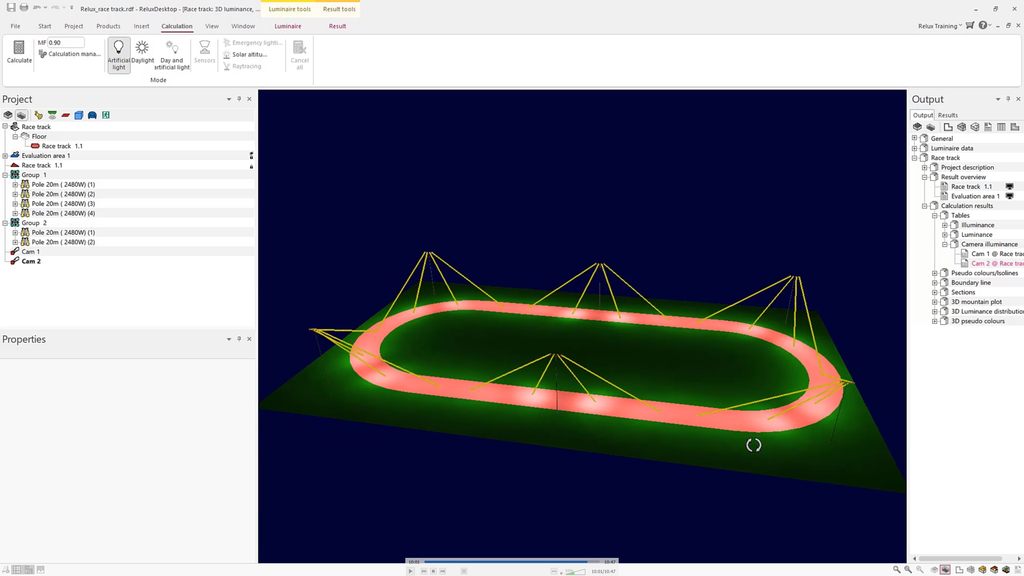Screen dimensions: 1024x576
Task: Click the Cancel all button
Action: pyautogui.click(x=300, y=55)
